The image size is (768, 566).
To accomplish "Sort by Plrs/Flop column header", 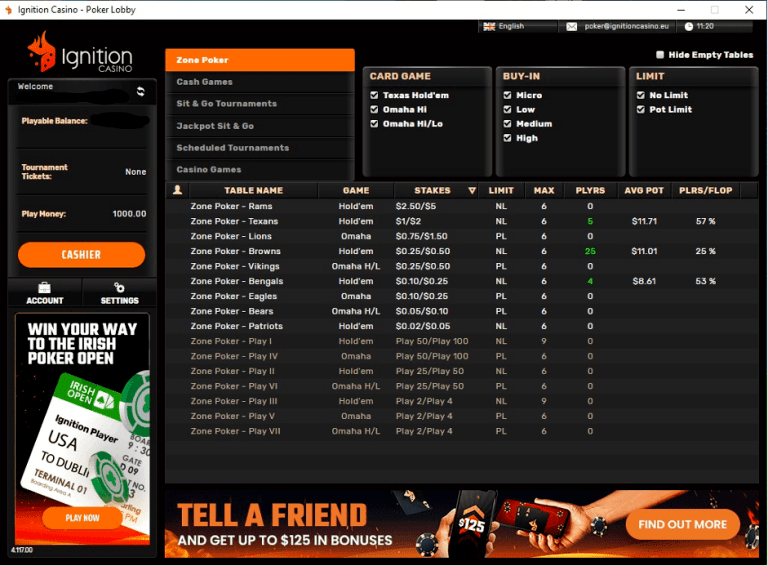I will tap(706, 190).
